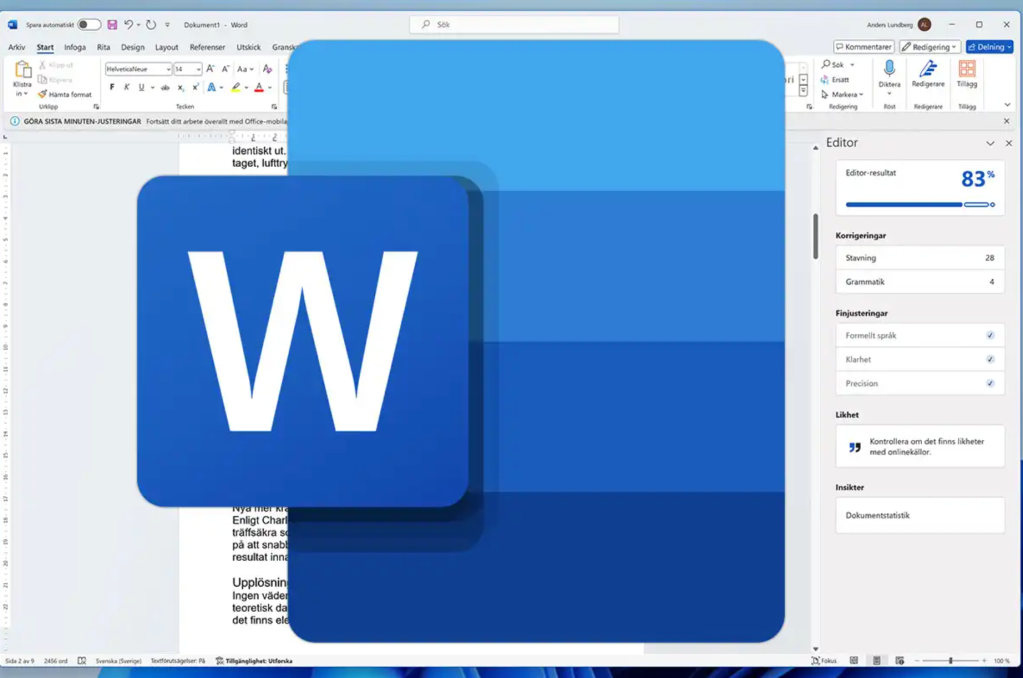Click the Clear formatting eraser icon
This screenshot has width=1023, height=678.
tap(267, 69)
